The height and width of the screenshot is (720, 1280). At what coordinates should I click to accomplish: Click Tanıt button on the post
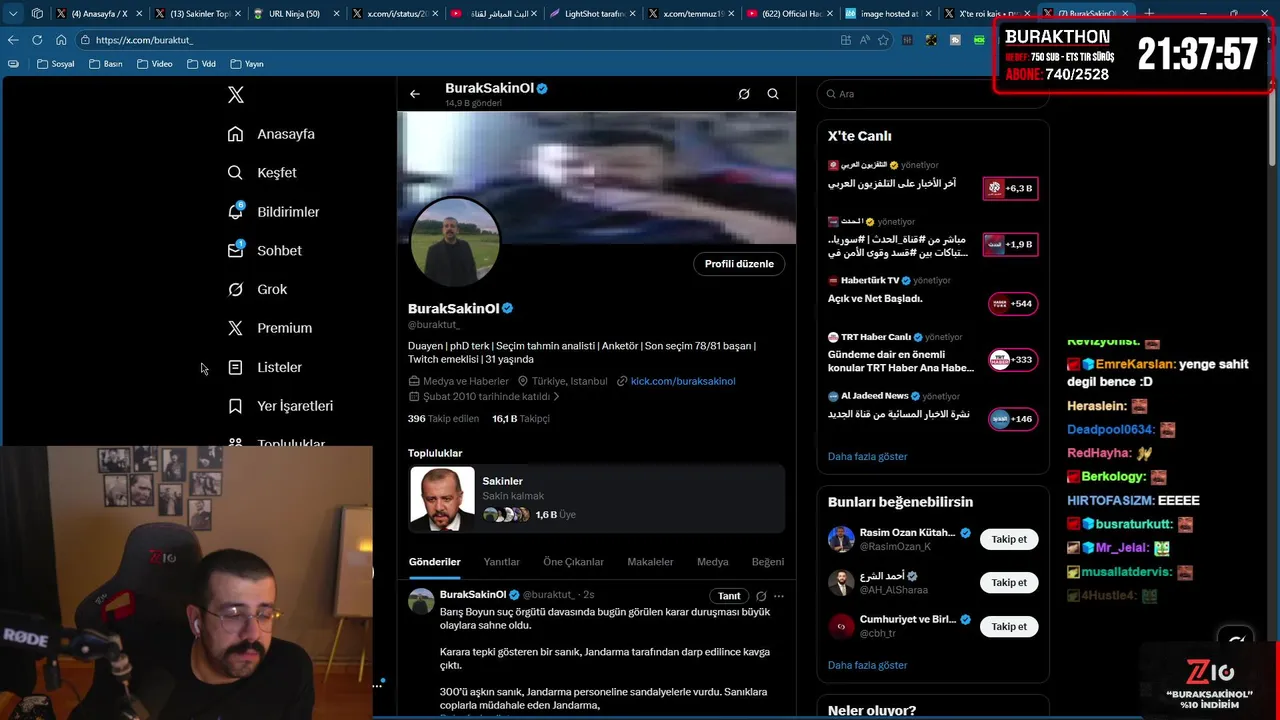(729, 596)
